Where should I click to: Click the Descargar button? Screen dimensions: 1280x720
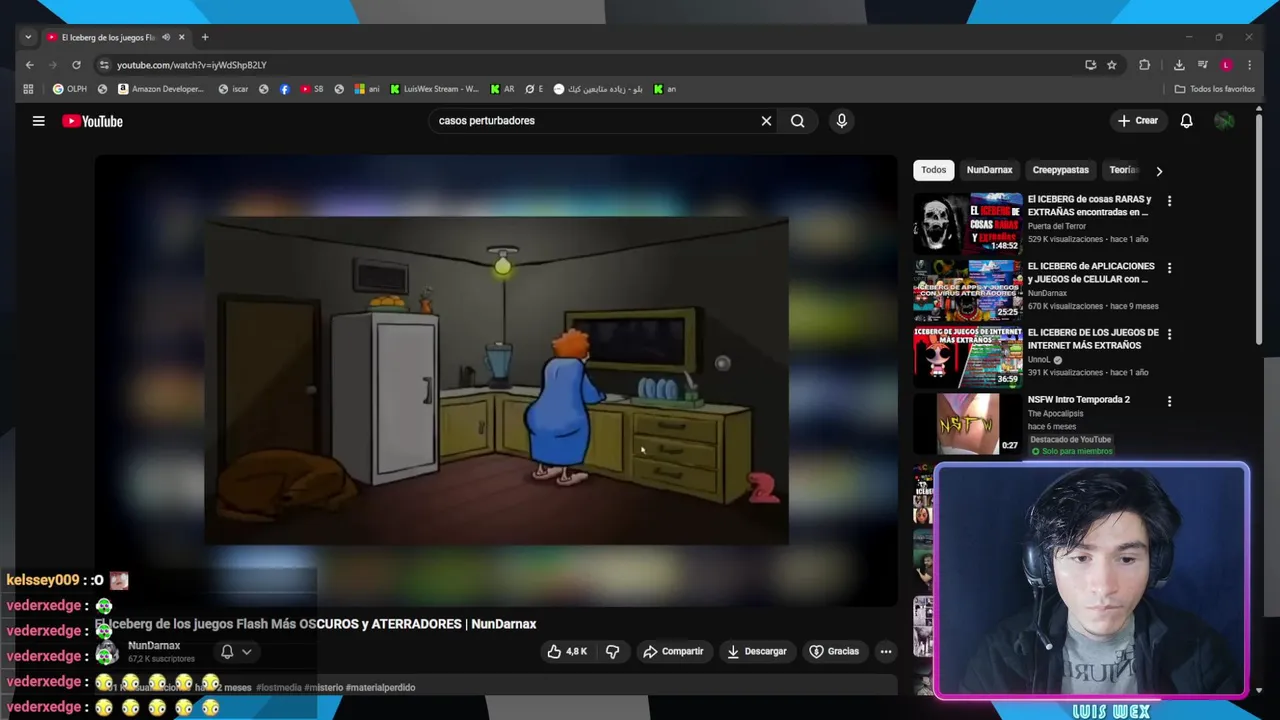point(756,651)
